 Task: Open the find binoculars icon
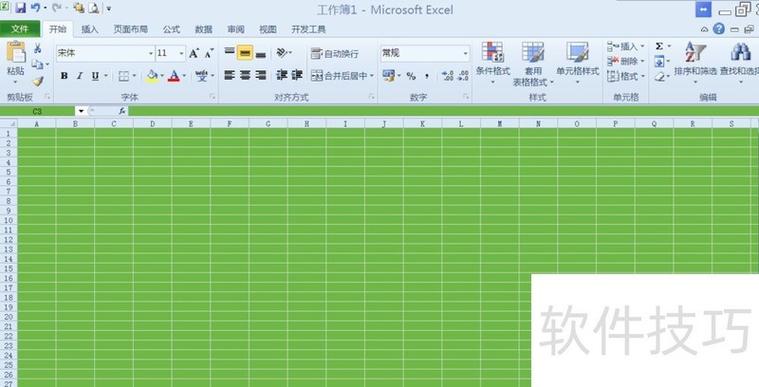(x=740, y=52)
